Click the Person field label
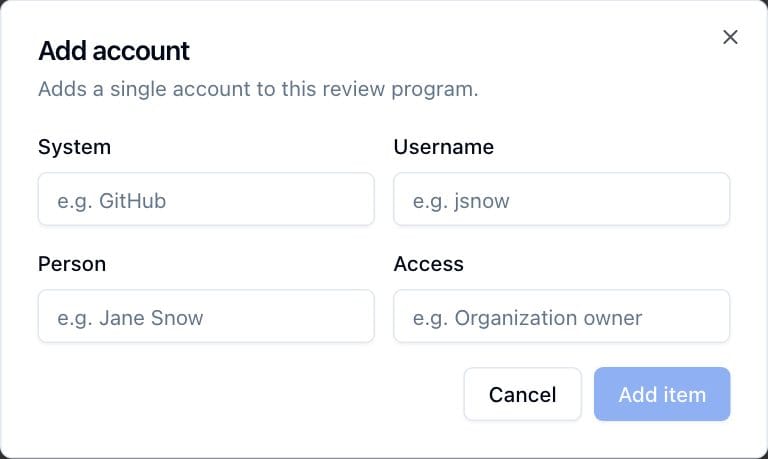 72,264
